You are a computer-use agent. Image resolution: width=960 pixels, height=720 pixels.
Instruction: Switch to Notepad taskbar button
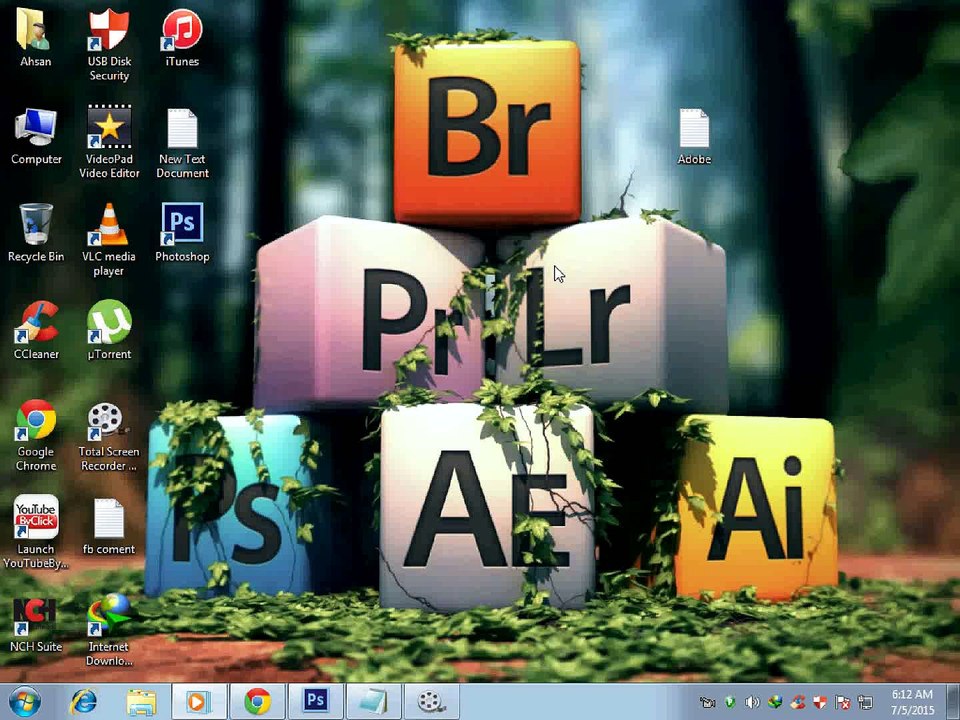(x=373, y=702)
